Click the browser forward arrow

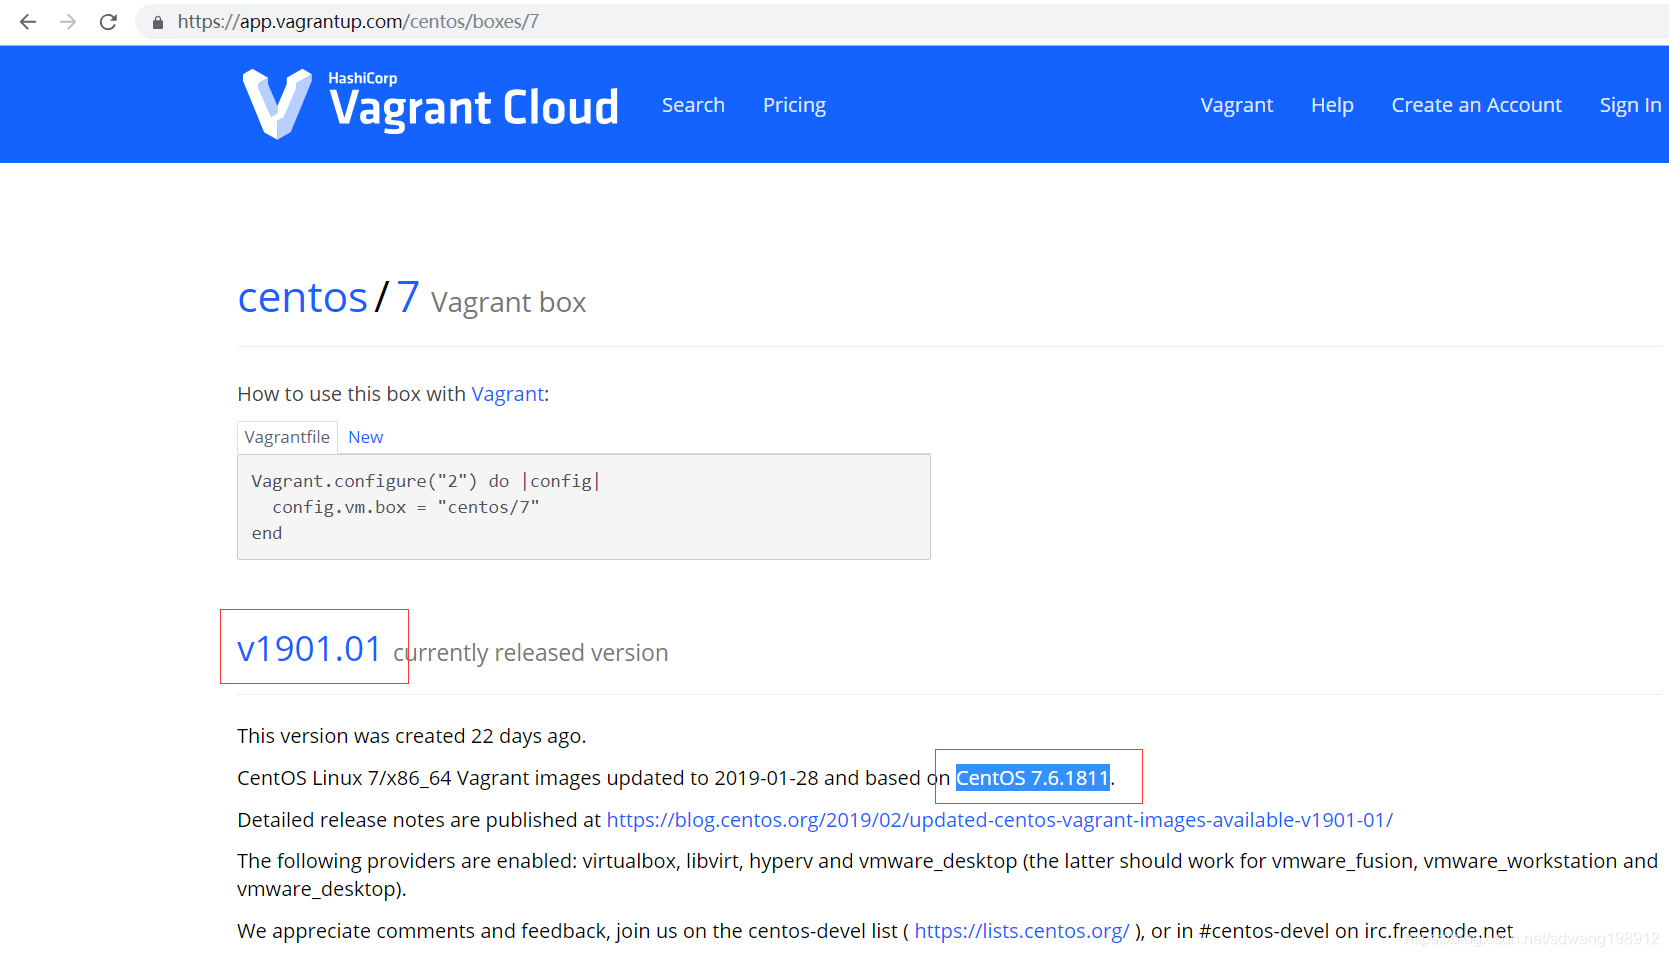pyautogui.click(x=68, y=21)
